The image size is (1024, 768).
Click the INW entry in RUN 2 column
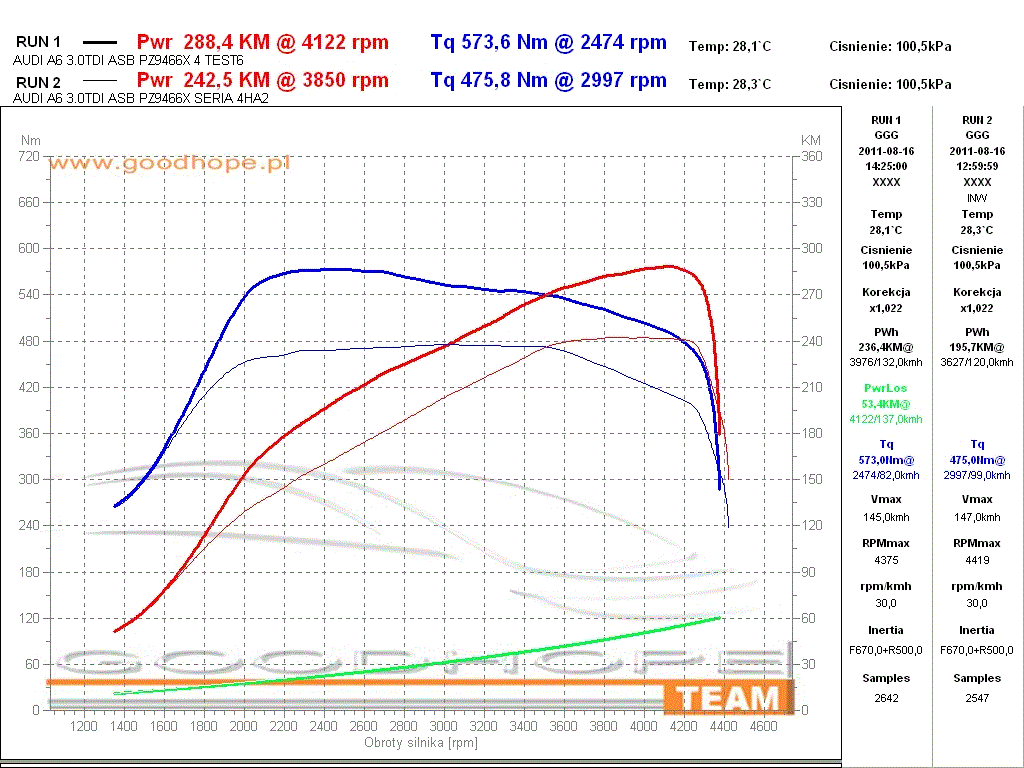977,198
